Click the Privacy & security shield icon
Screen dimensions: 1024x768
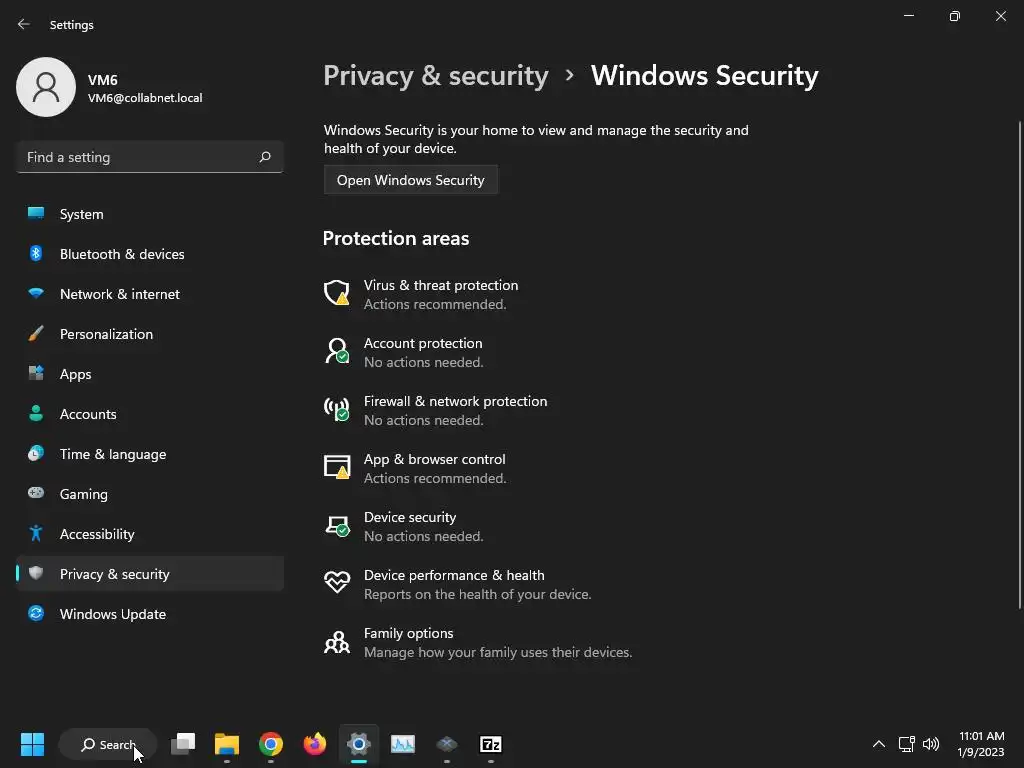coord(36,573)
